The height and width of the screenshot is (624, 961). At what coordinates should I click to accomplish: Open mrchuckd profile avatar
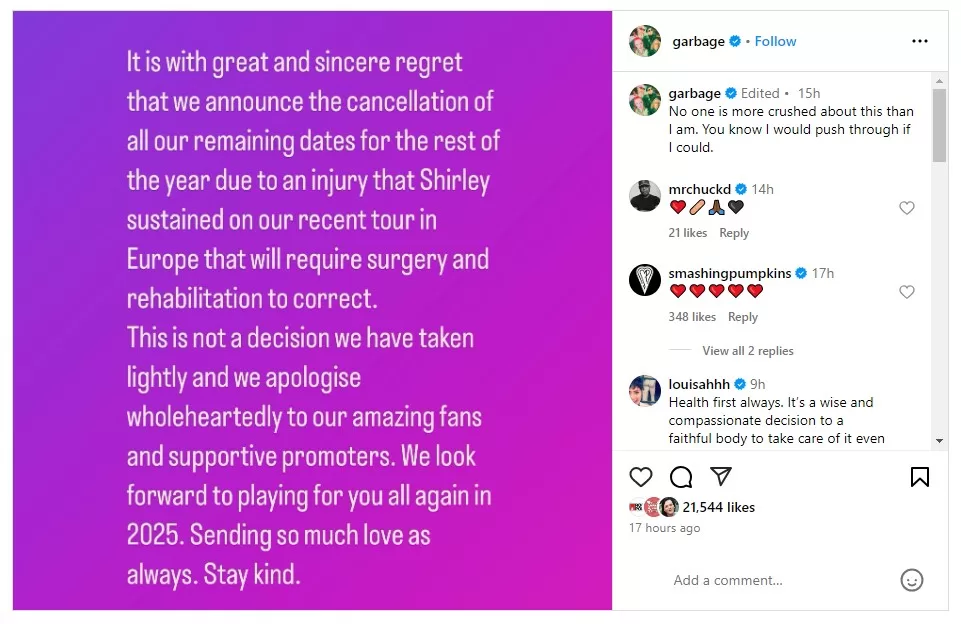645,196
